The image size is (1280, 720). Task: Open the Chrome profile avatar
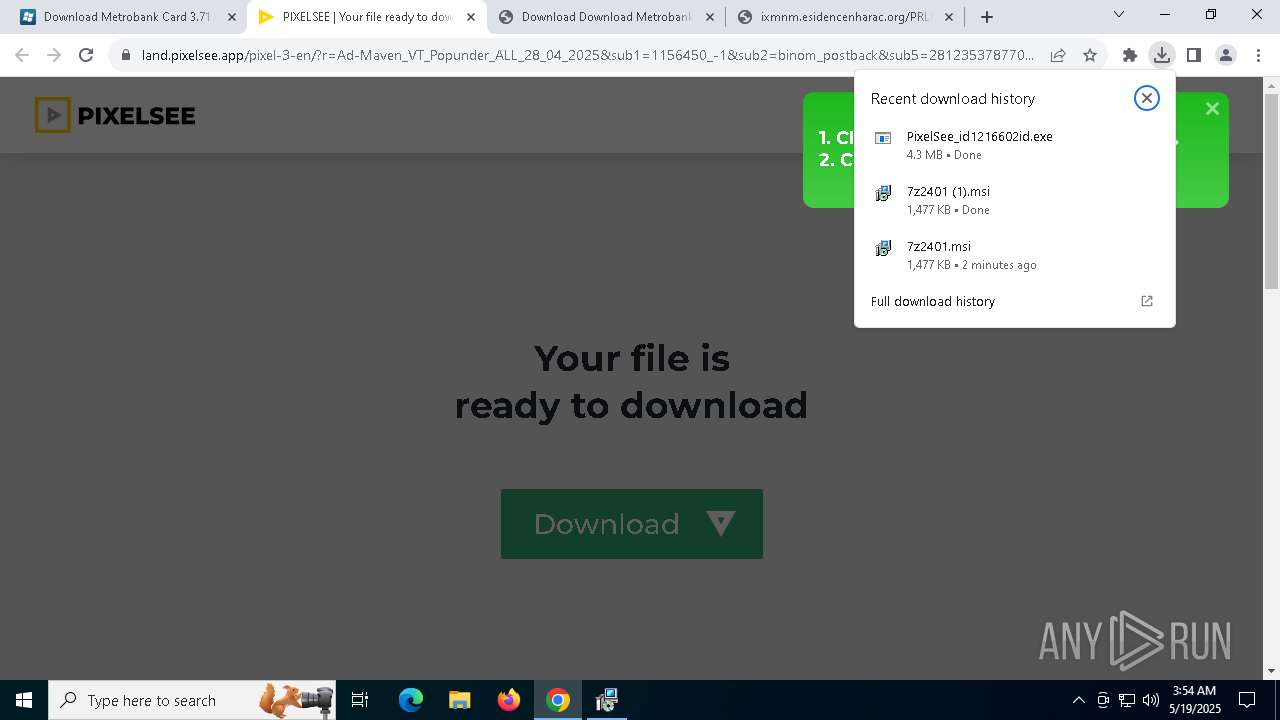click(x=1226, y=55)
